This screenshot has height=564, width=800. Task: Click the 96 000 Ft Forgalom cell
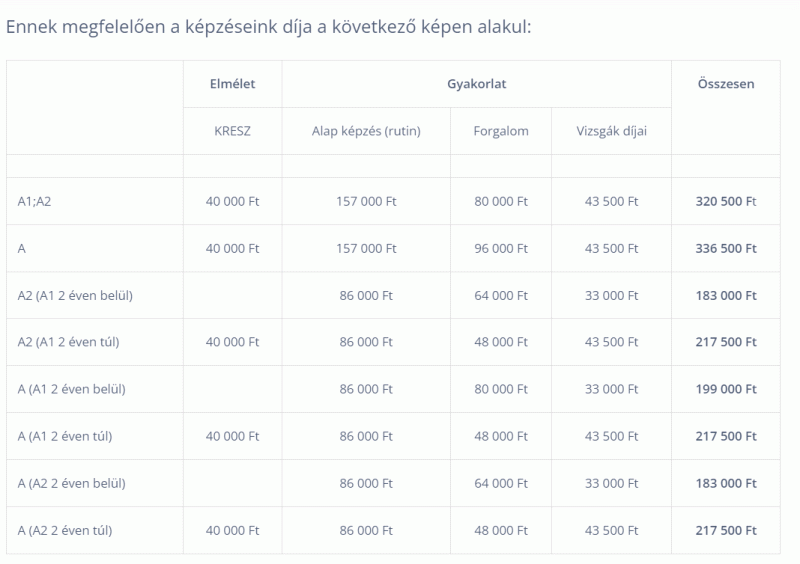[501, 249]
